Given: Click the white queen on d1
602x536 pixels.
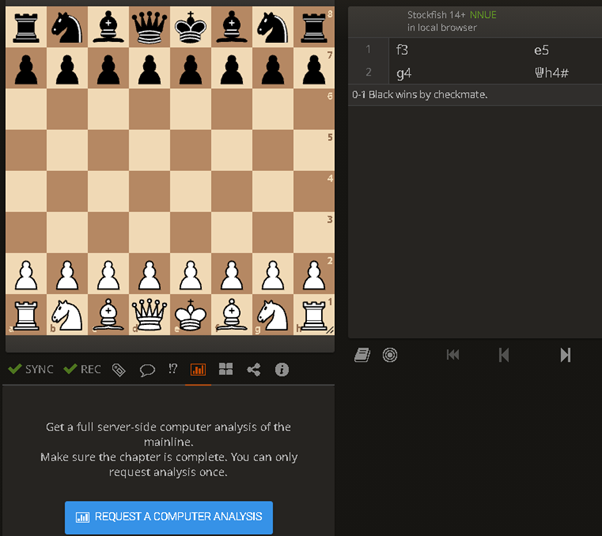Looking at the screenshot, I should pos(149,315).
